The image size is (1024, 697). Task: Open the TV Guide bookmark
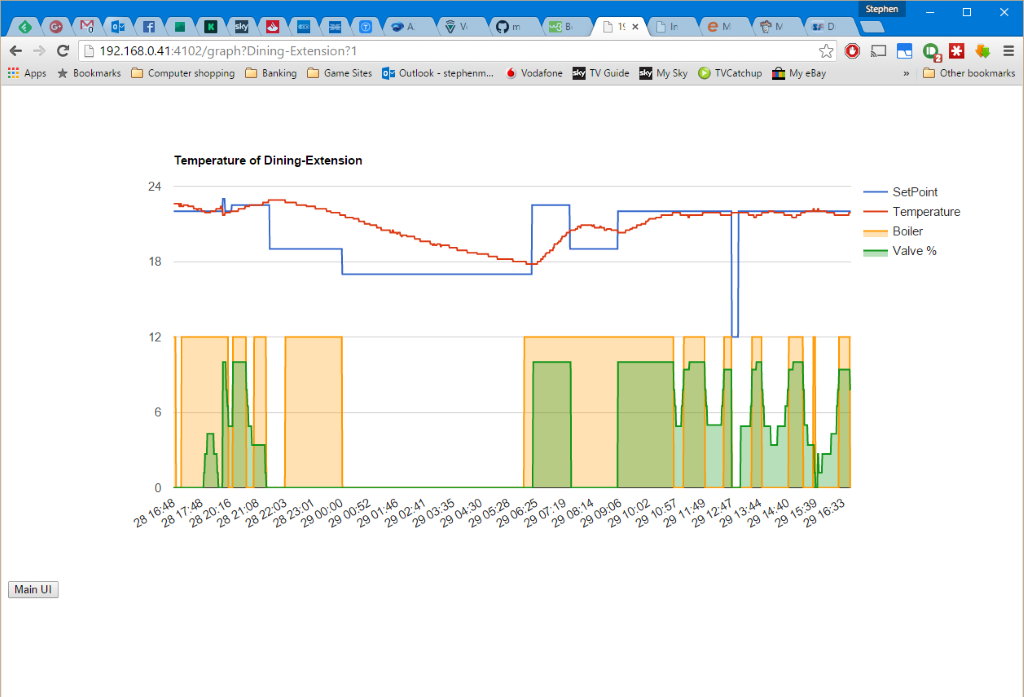click(601, 73)
